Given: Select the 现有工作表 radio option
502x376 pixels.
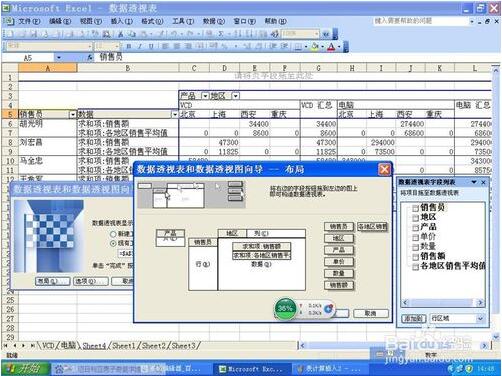Looking at the screenshot, I should [x=113, y=243].
